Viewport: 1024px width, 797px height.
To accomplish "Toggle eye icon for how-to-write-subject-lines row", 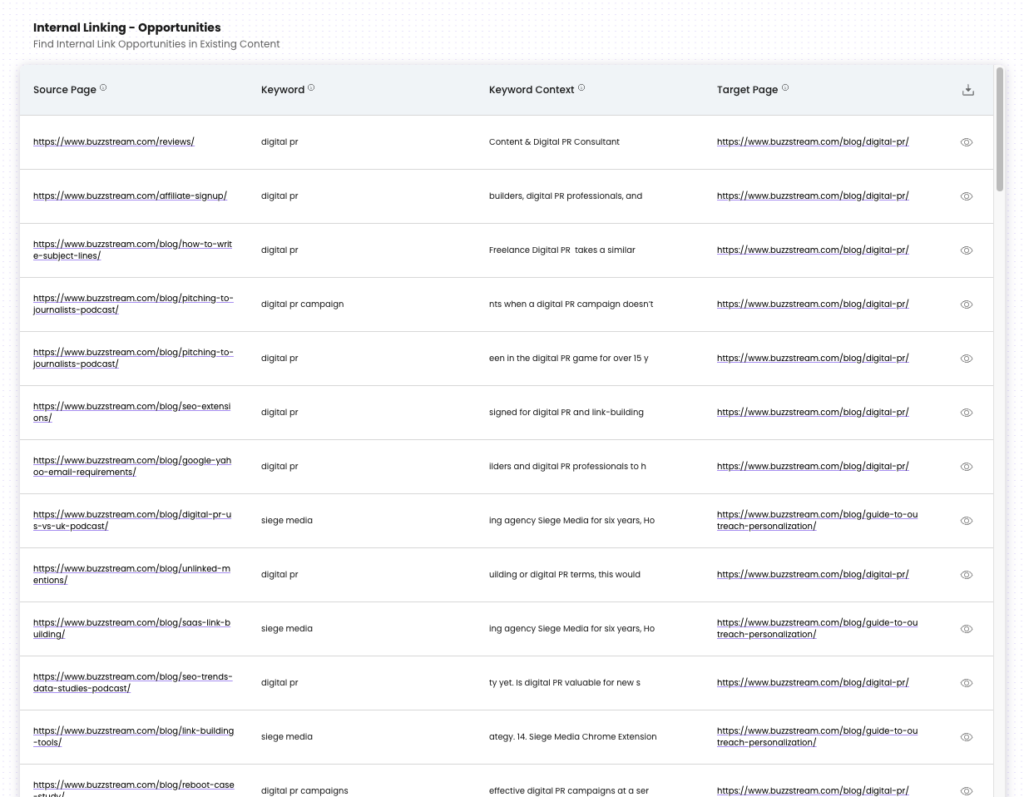I will tap(966, 250).
